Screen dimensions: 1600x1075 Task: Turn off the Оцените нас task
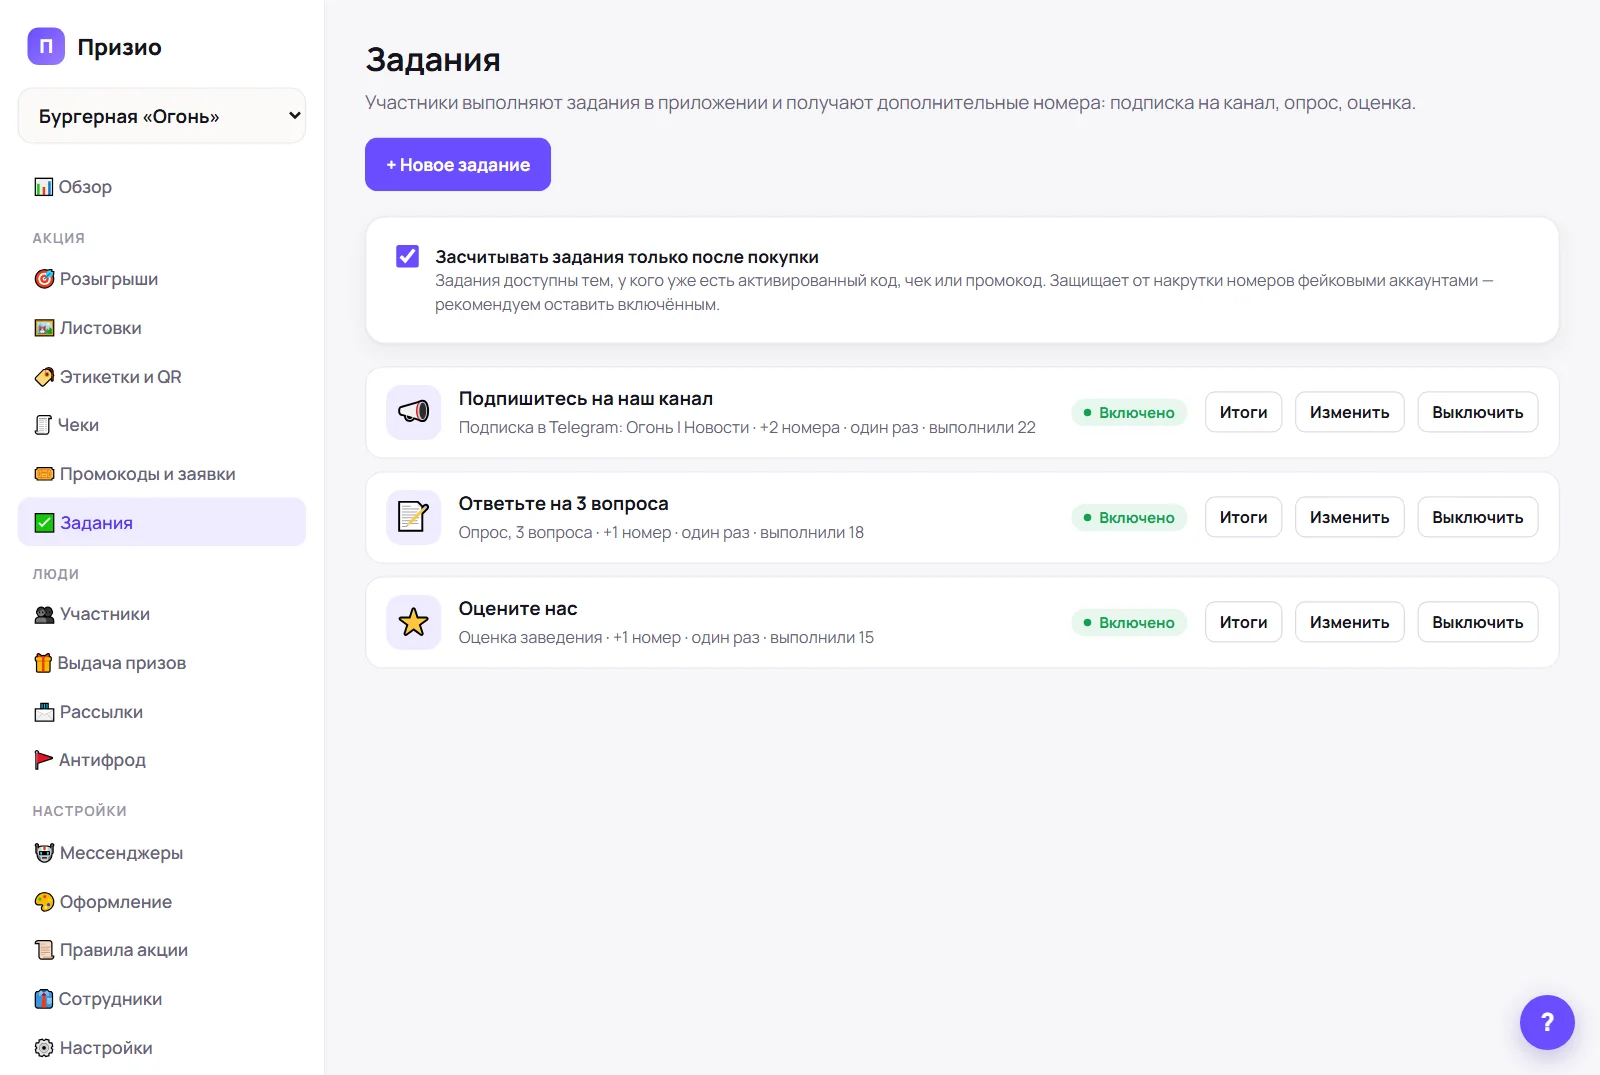click(1477, 622)
